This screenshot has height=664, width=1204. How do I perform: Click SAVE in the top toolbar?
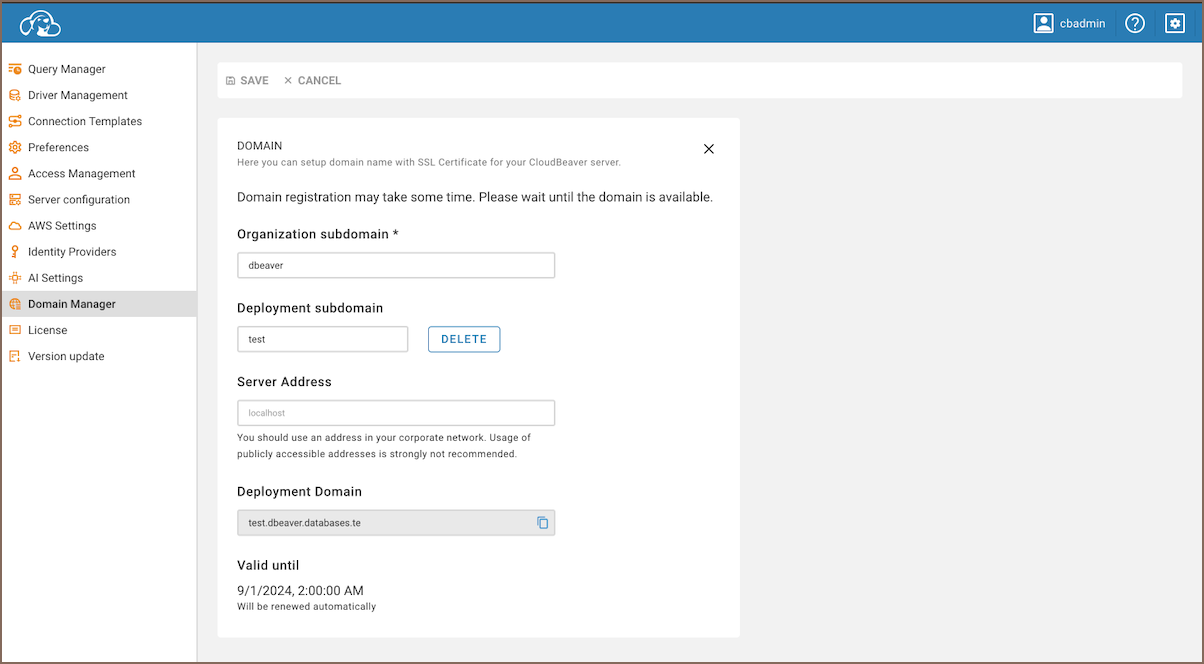[x=247, y=80]
